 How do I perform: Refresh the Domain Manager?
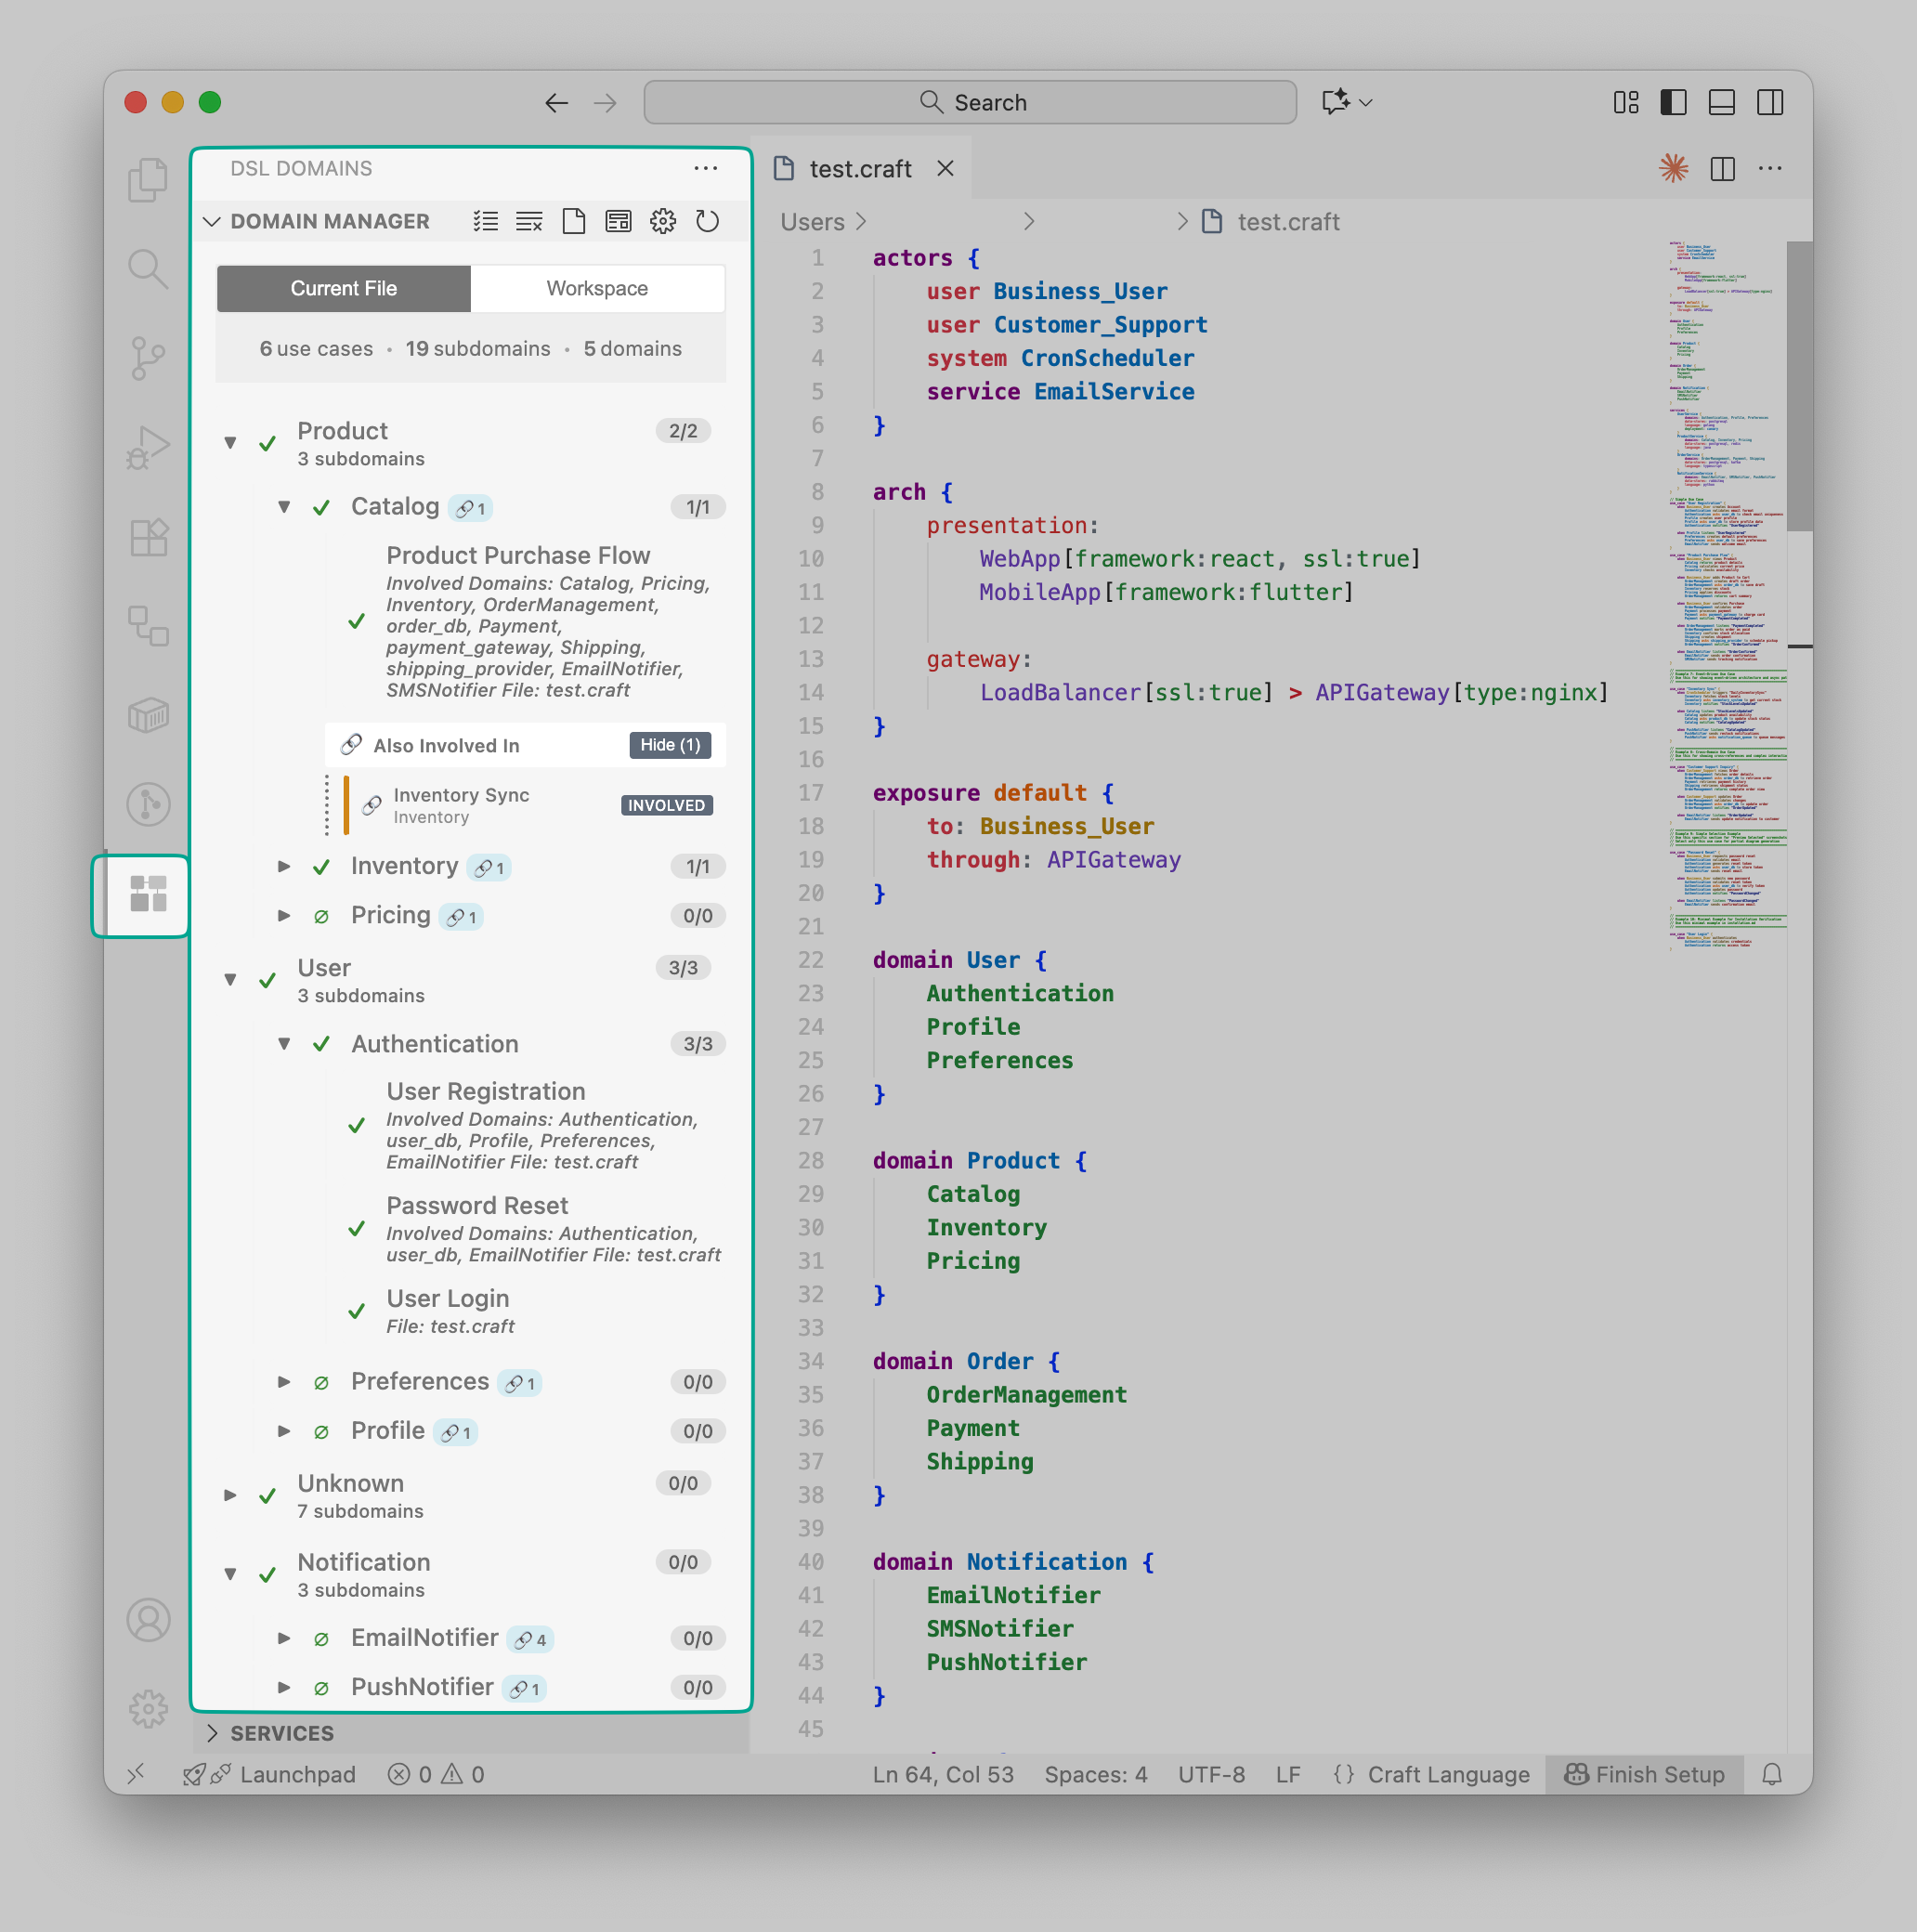click(707, 221)
